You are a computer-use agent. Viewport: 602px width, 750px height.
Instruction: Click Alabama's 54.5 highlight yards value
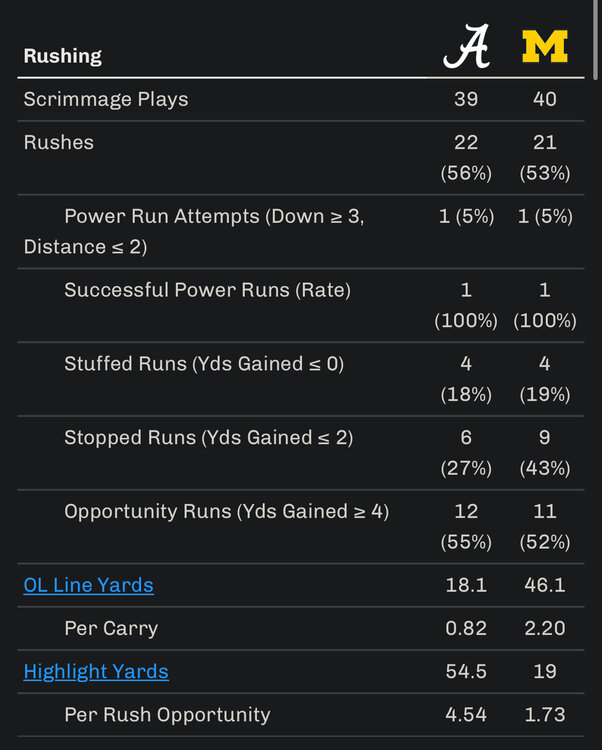[x=466, y=671]
